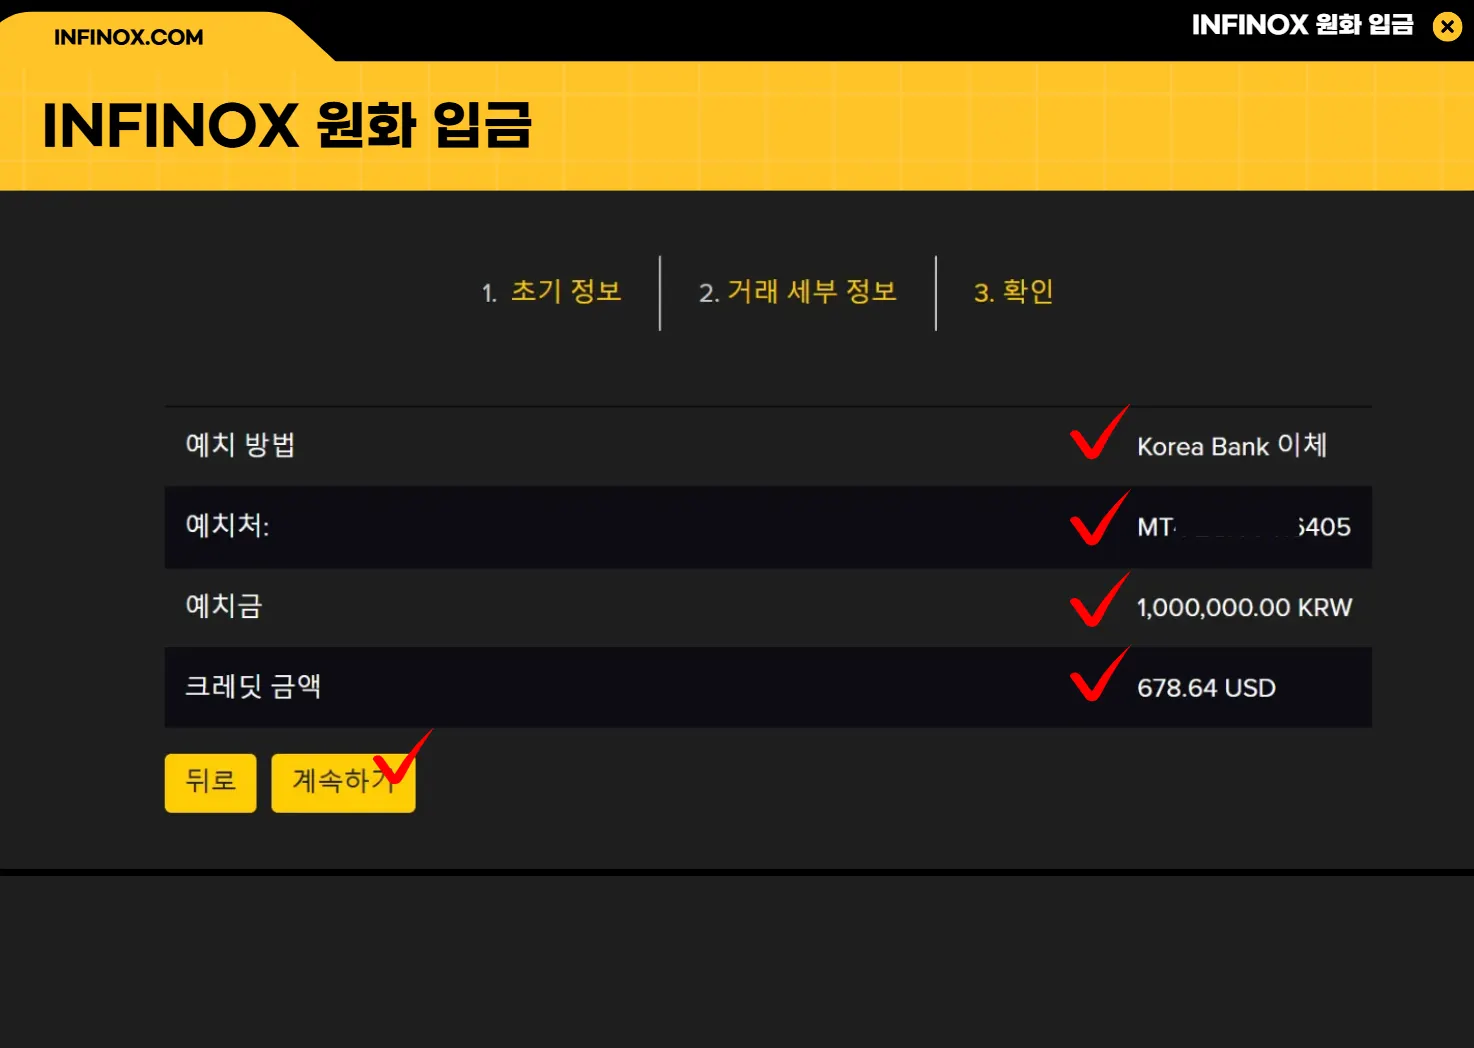
Task: Click the top-right INFINOX 원화 입금 title
Action: click(1303, 25)
